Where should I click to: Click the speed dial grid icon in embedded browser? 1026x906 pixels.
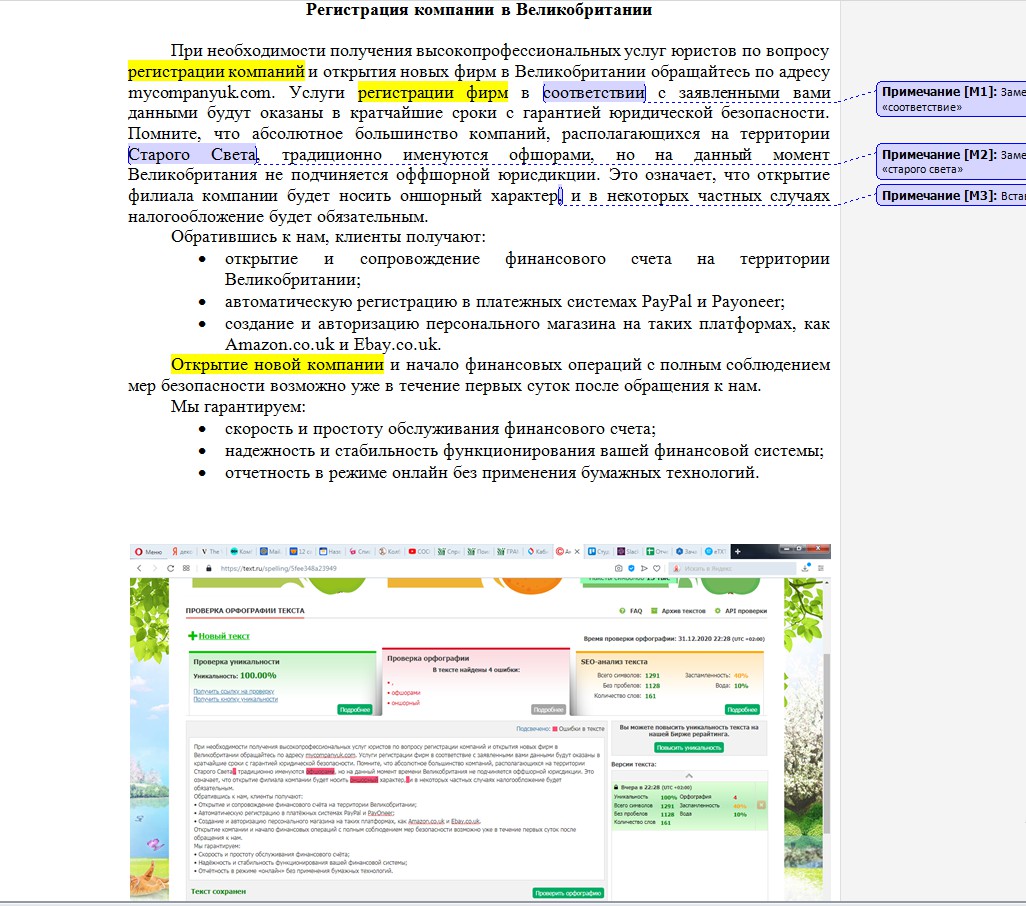(x=186, y=568)
